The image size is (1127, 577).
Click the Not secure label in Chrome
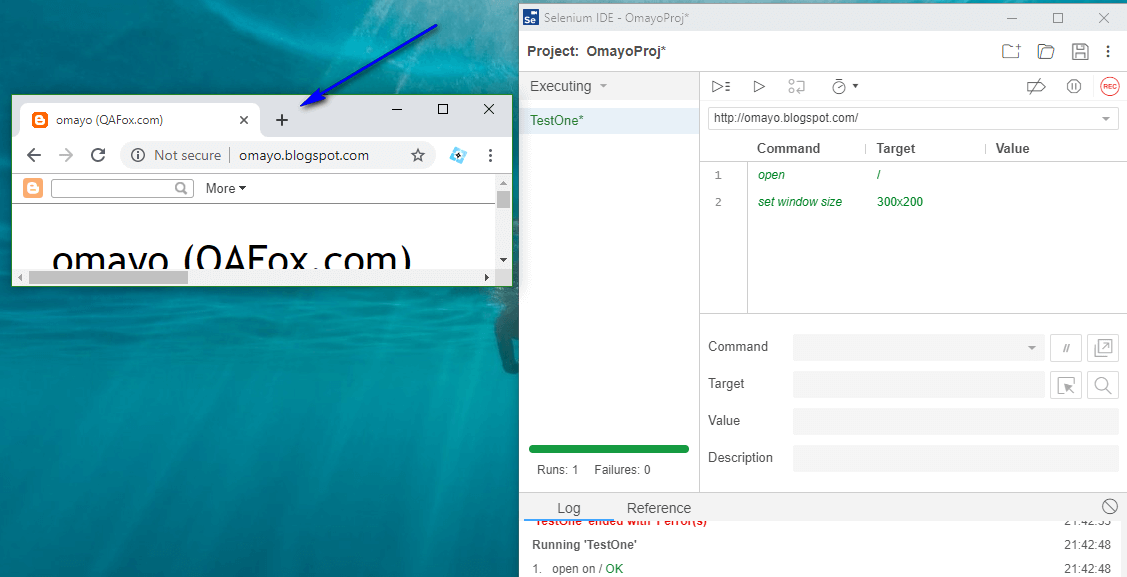tap(186, 155)
